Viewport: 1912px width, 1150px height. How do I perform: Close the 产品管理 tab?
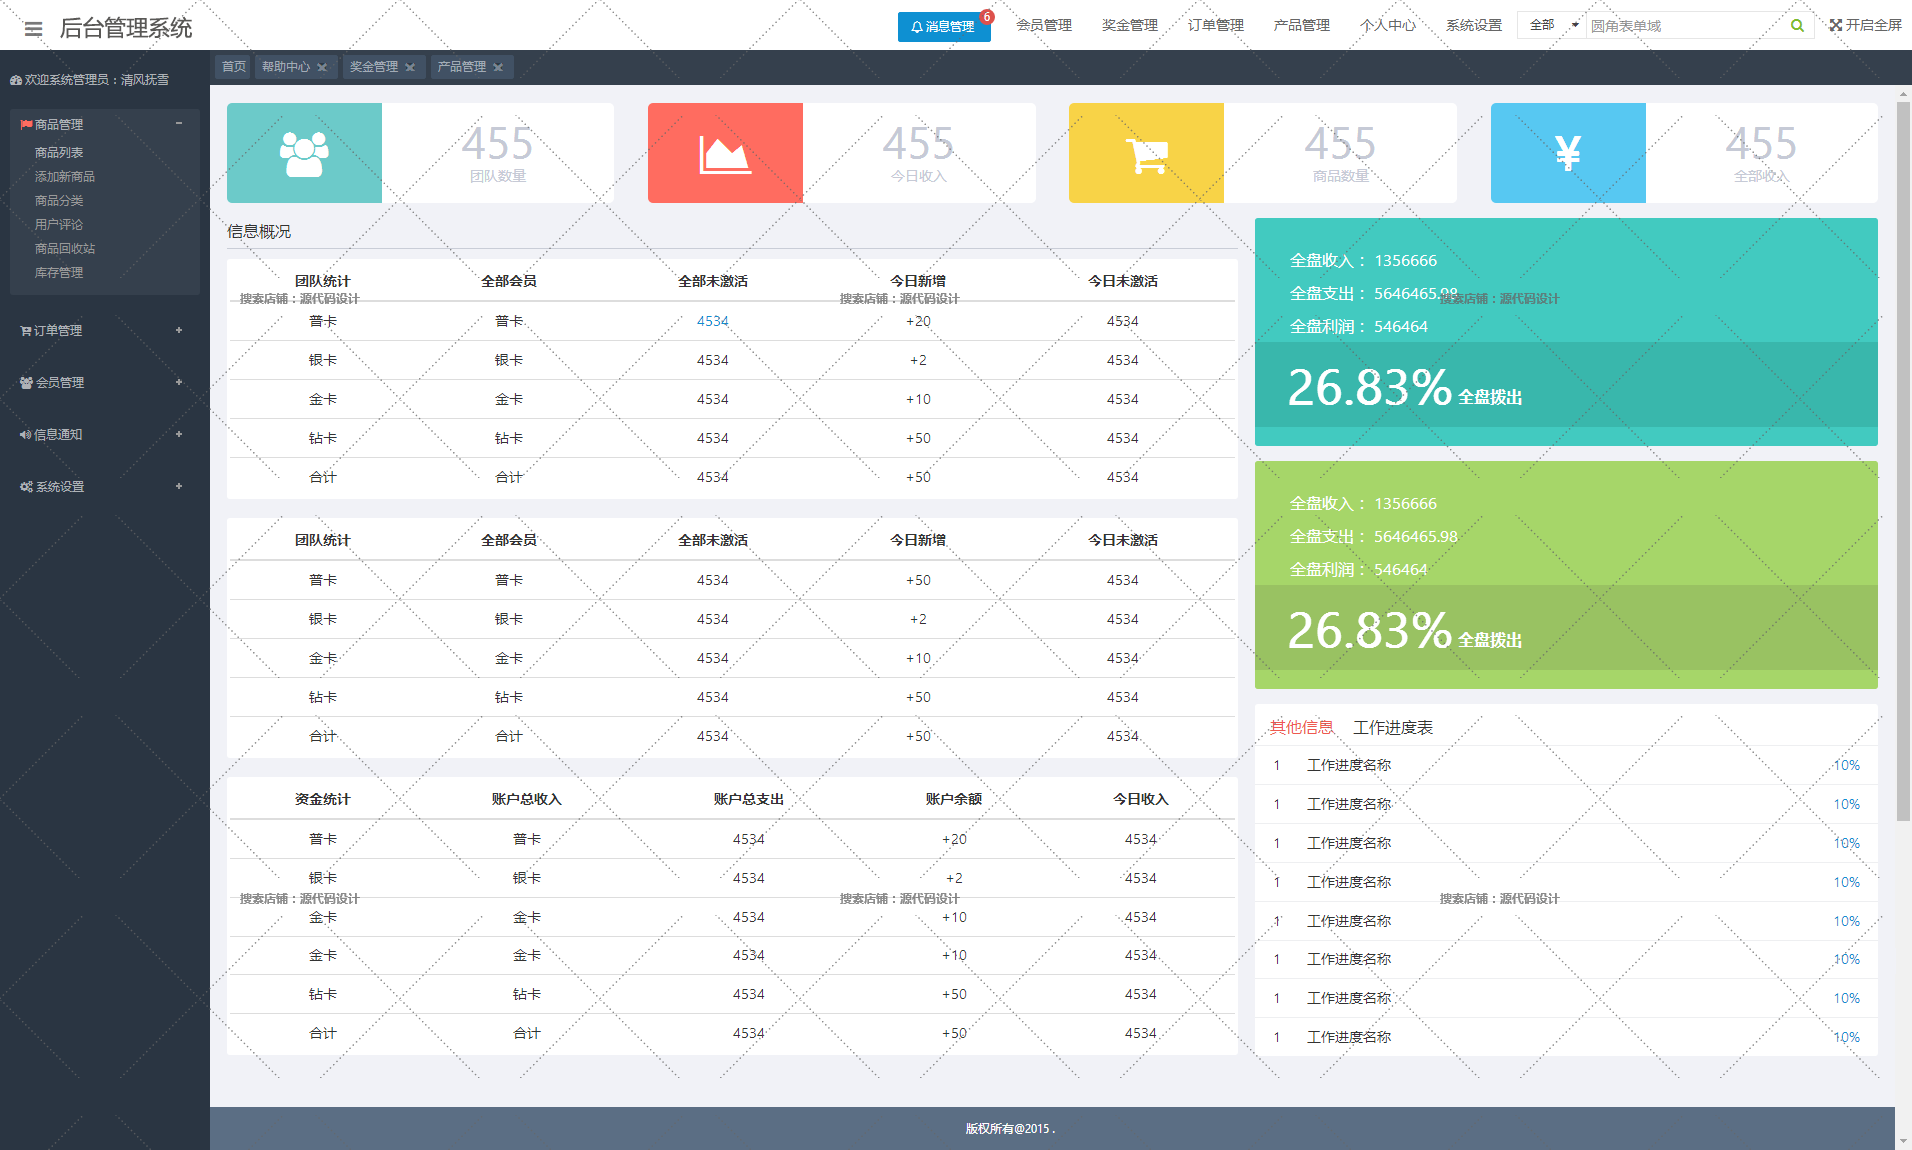point(498,68)
